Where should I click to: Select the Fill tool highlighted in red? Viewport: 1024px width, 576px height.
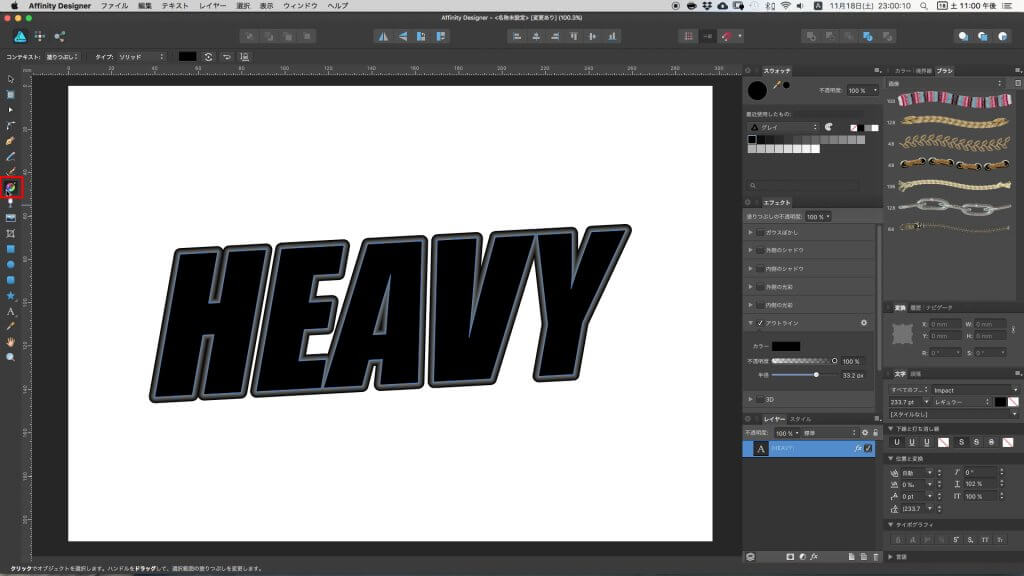pos(11,188)
